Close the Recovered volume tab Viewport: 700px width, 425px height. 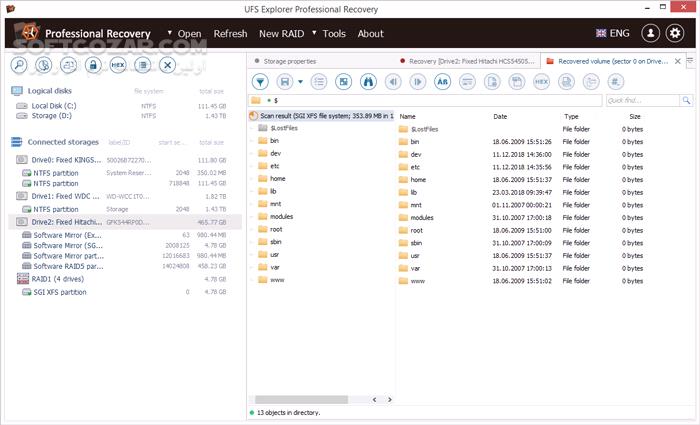coord(678,61)
